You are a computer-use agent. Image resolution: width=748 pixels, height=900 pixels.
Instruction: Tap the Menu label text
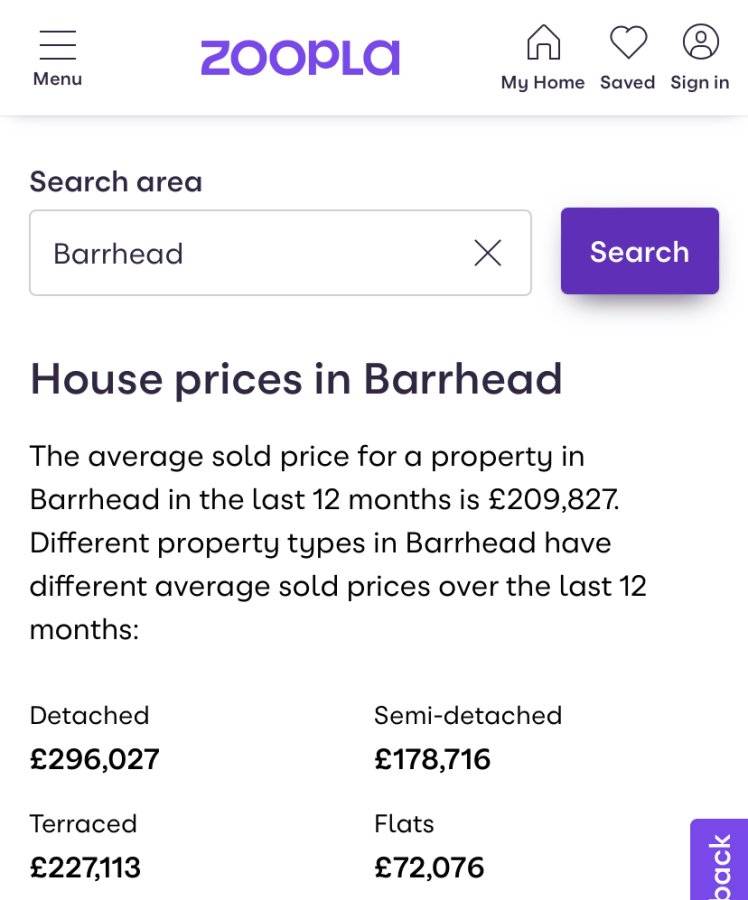click(57, 79)
